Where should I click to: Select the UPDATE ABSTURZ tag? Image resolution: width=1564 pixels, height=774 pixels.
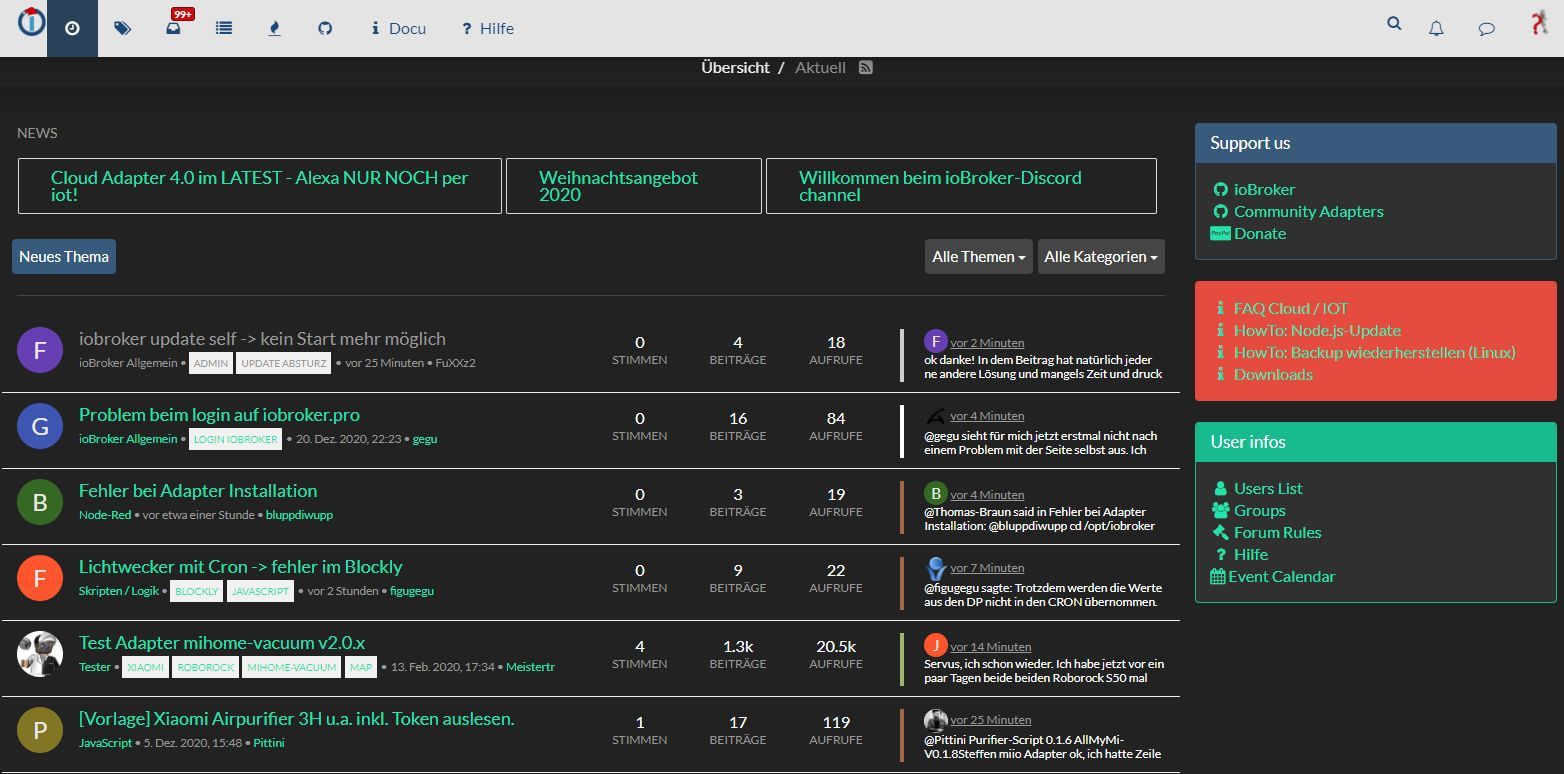284,363
